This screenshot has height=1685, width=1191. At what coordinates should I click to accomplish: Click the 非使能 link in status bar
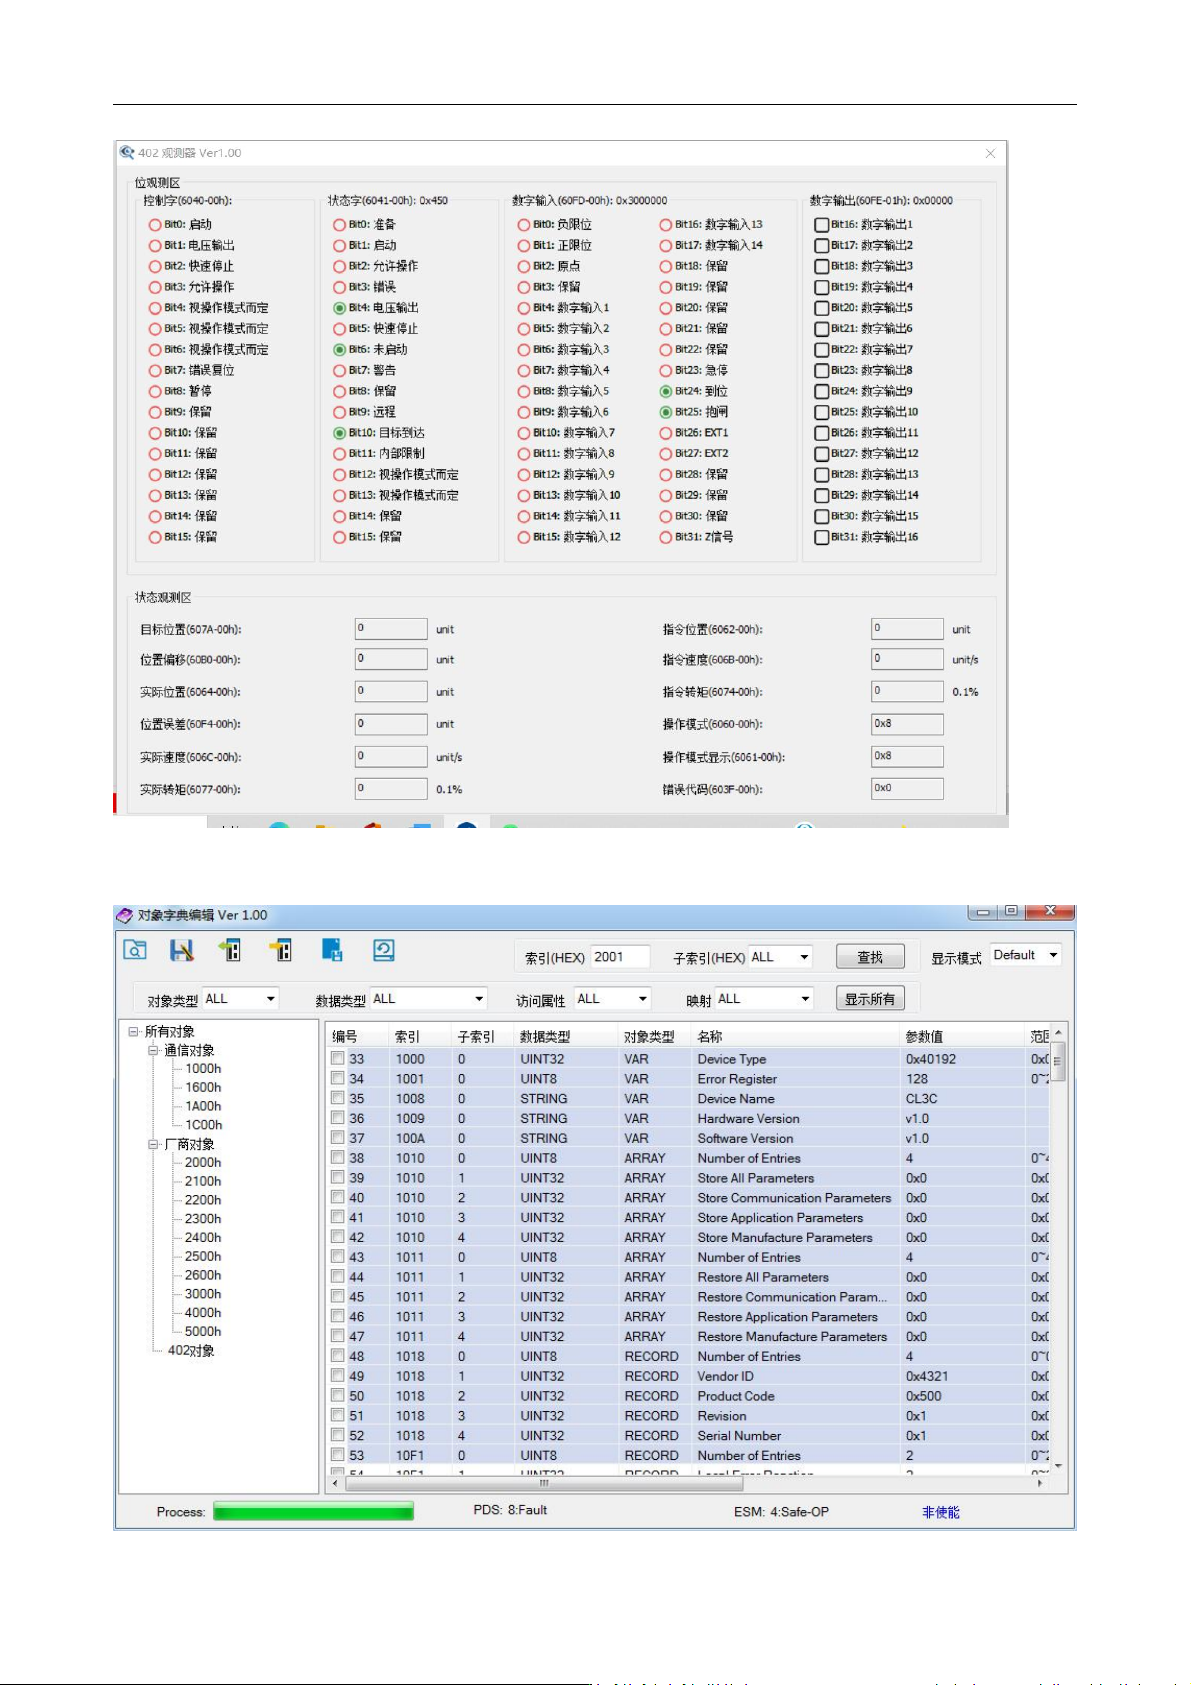pyautogui.click(x=940, y=1512)
